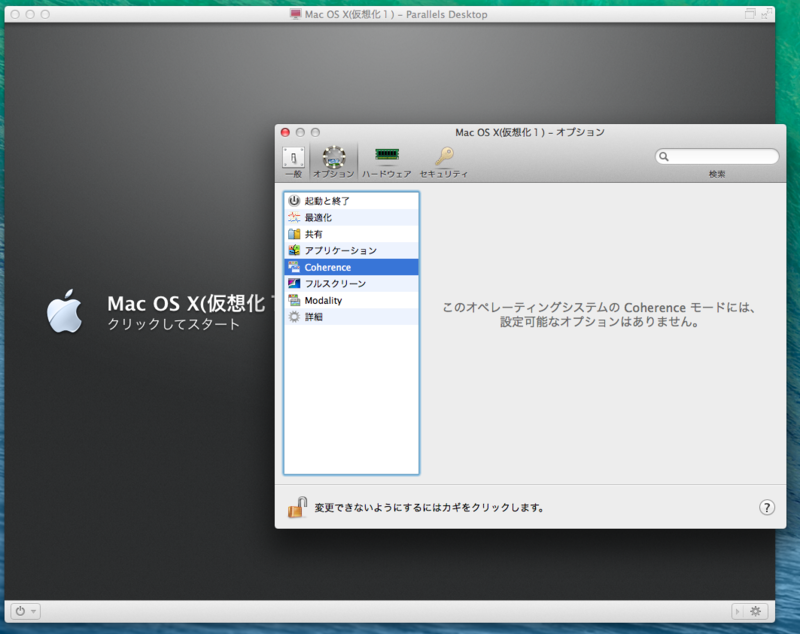This screenshot has height=634, width=800.
Task: Minimize the オプション window
Action: 301,133
